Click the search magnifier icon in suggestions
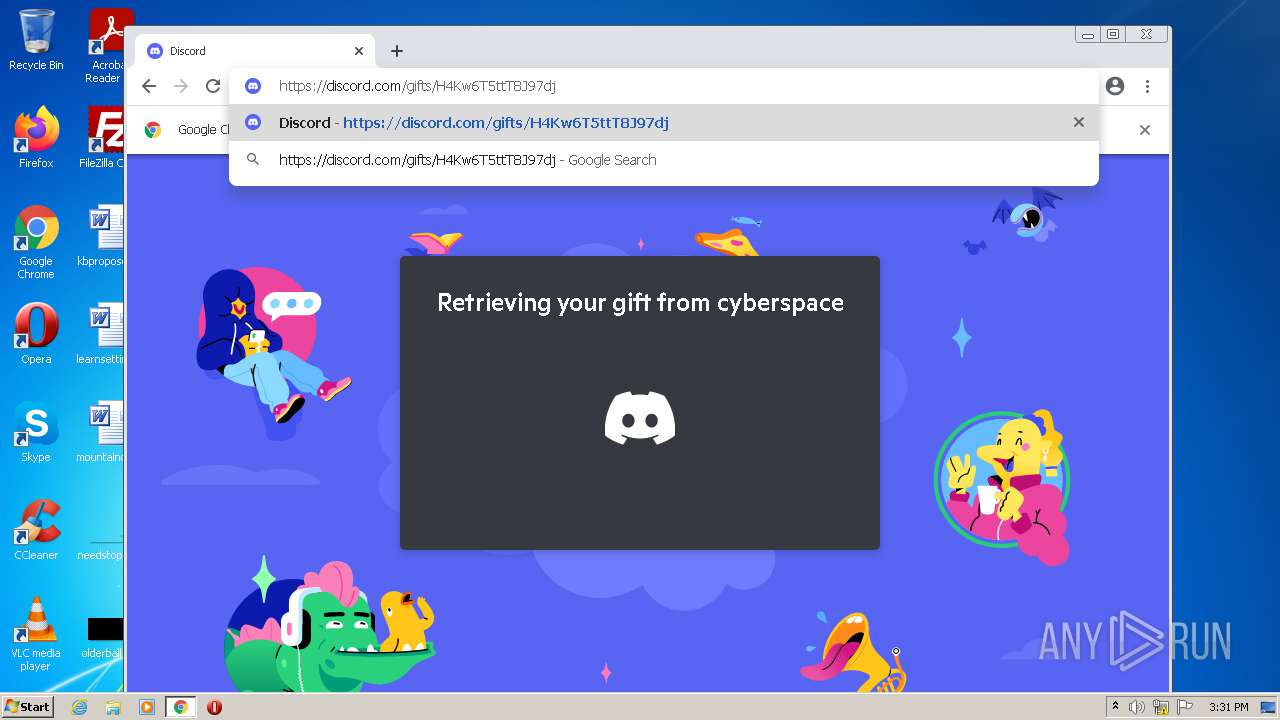This screenshot has height=720, width=1280. (x=253, y=159)
